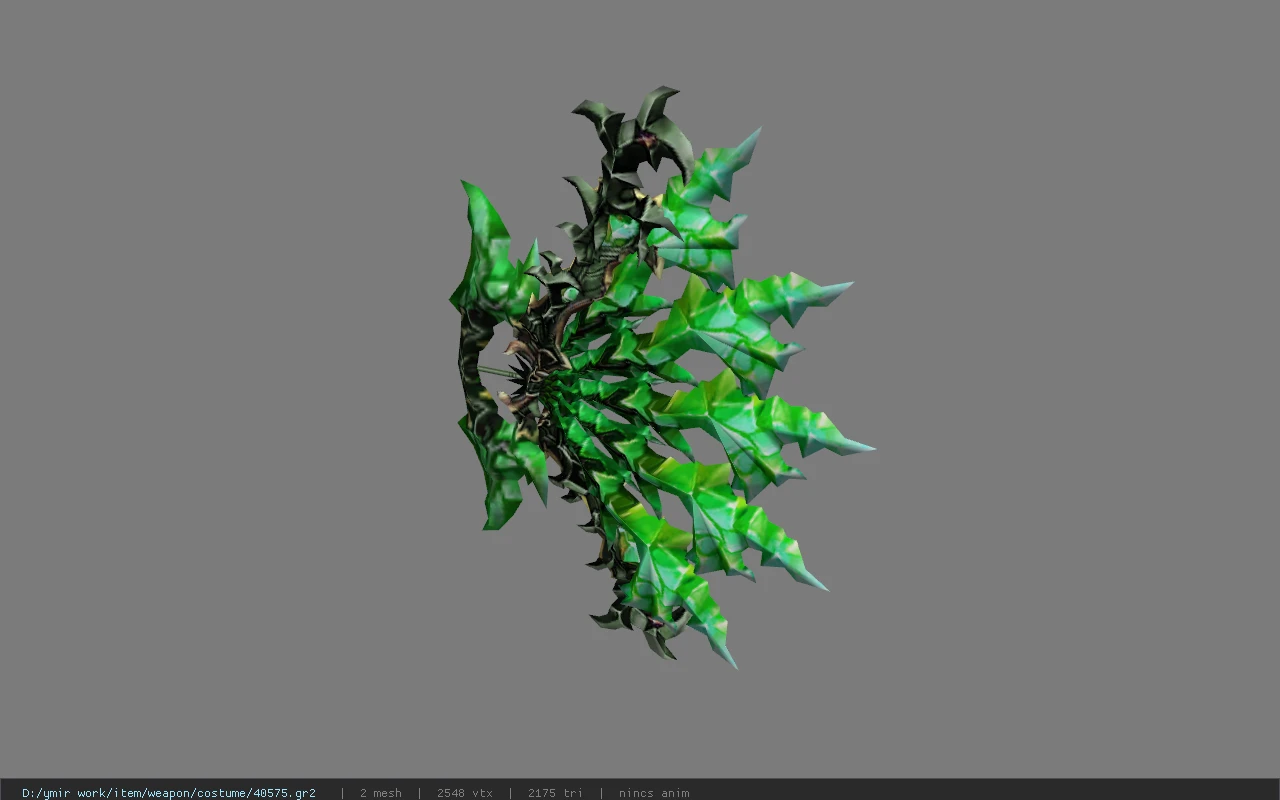The height and width of the screenshot is (800, 1280).
Task: Click the file path D:/ymir work/item/weapon/costume/40575.gr2
Action: [169, 793]
